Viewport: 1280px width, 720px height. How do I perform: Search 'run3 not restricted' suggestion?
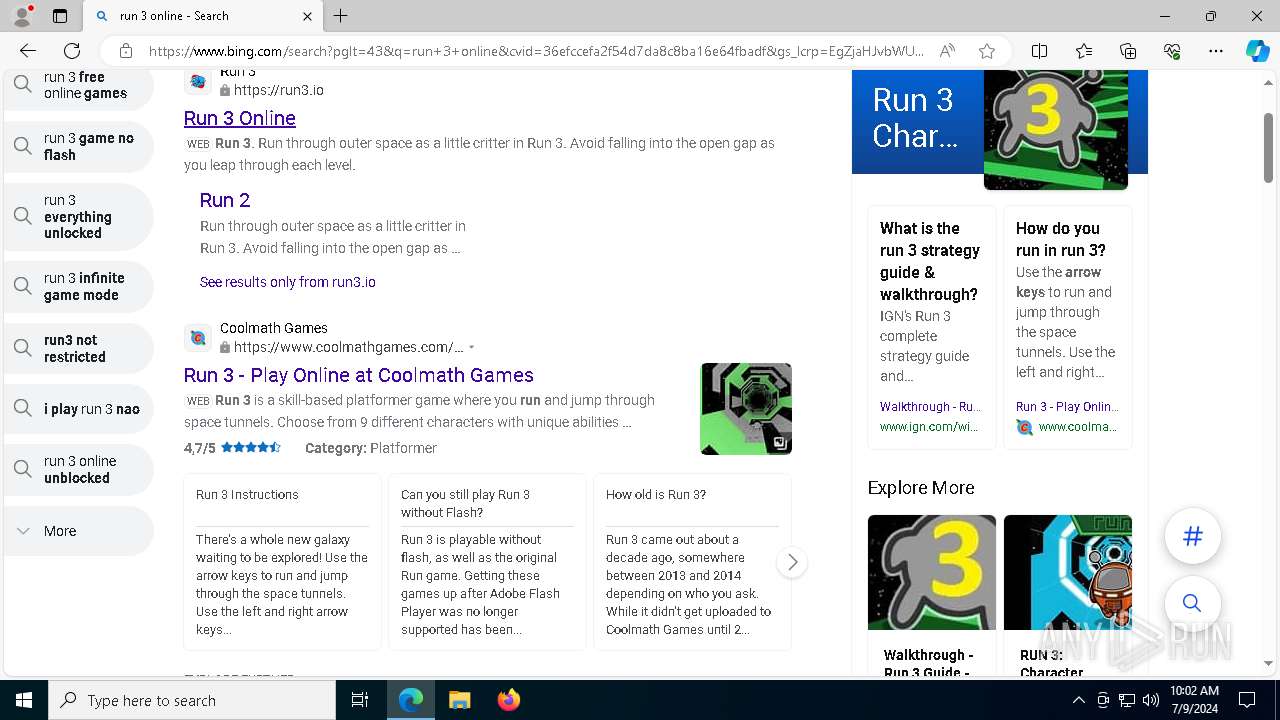coord(79,348)
